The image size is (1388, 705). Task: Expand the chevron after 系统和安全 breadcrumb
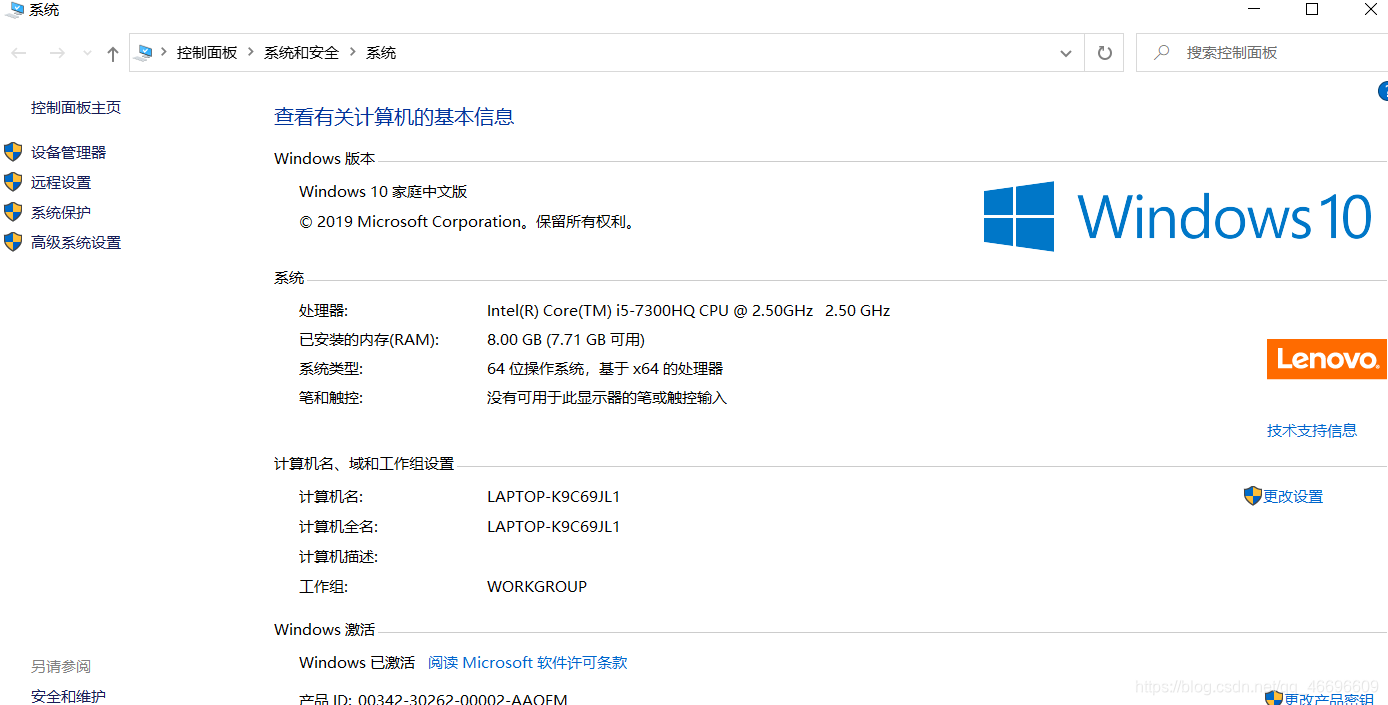[x=353, y=53]
